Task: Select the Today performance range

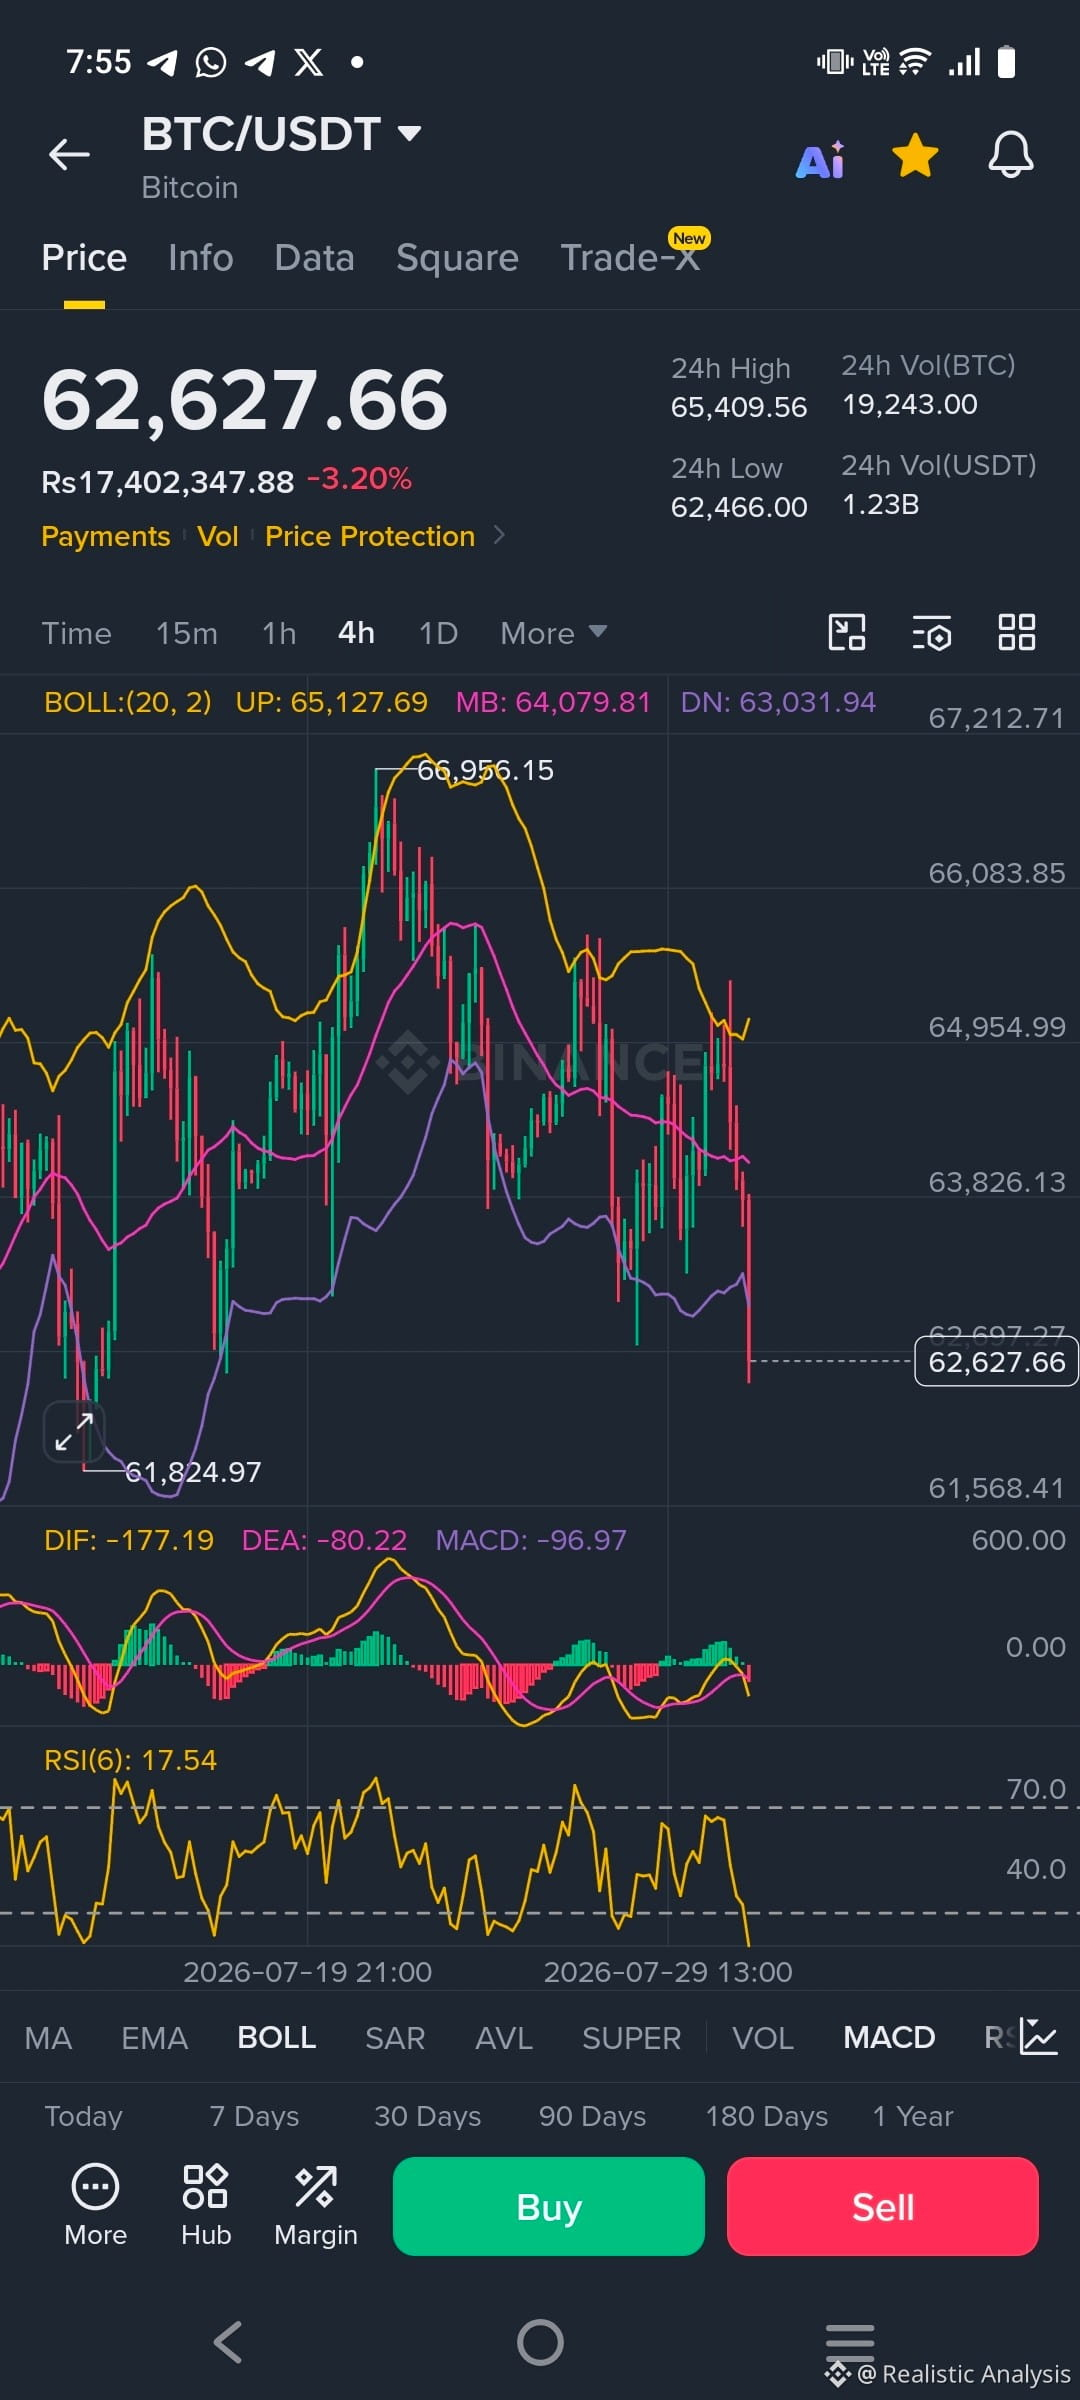Action: (x=84, y=2116)
